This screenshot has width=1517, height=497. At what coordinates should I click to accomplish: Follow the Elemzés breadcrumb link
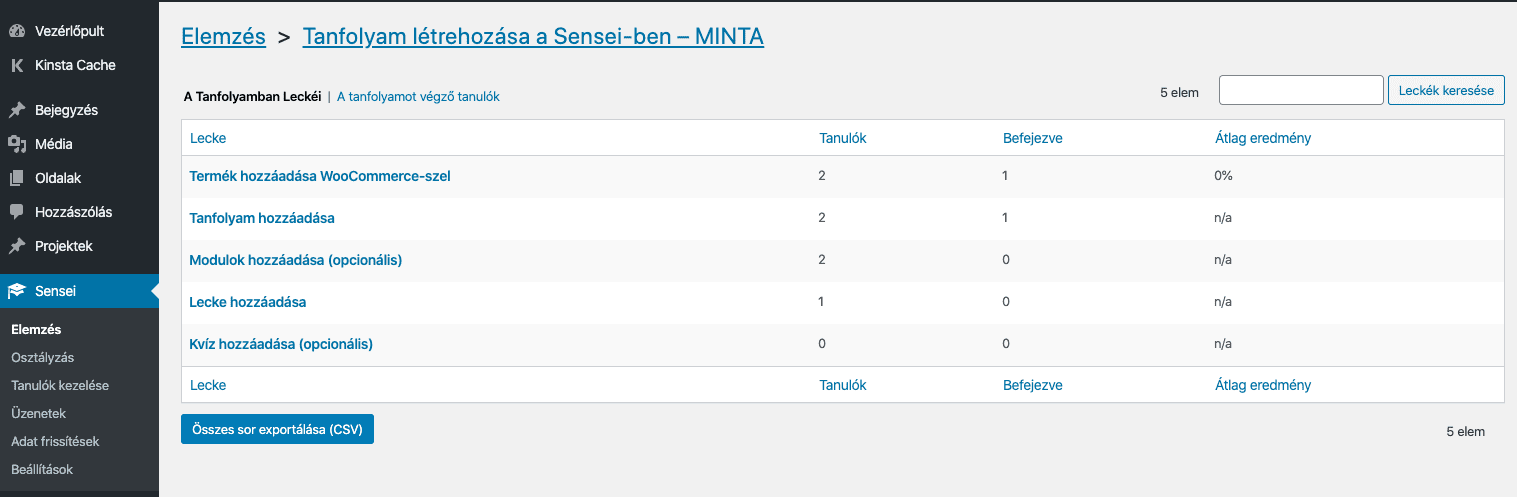(223, 37)
